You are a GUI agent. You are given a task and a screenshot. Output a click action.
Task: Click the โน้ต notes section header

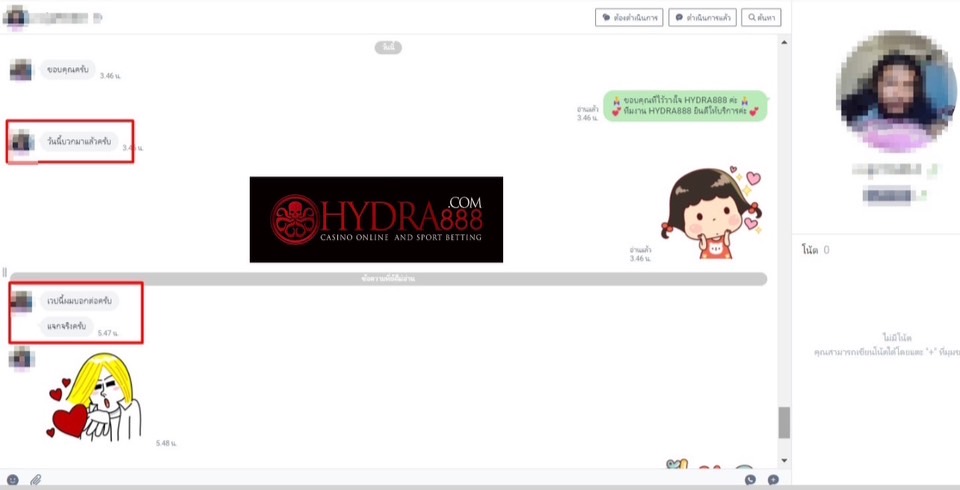[810, 249]
